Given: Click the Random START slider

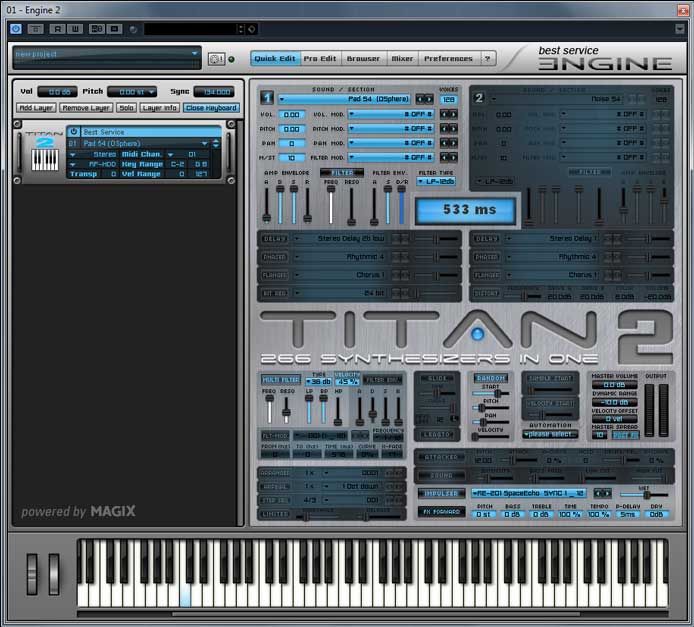Looking at the screenshot, I should tap(490, 393).
